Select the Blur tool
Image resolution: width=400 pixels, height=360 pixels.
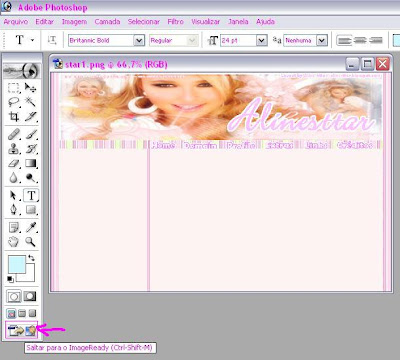(x=13, y=178)
